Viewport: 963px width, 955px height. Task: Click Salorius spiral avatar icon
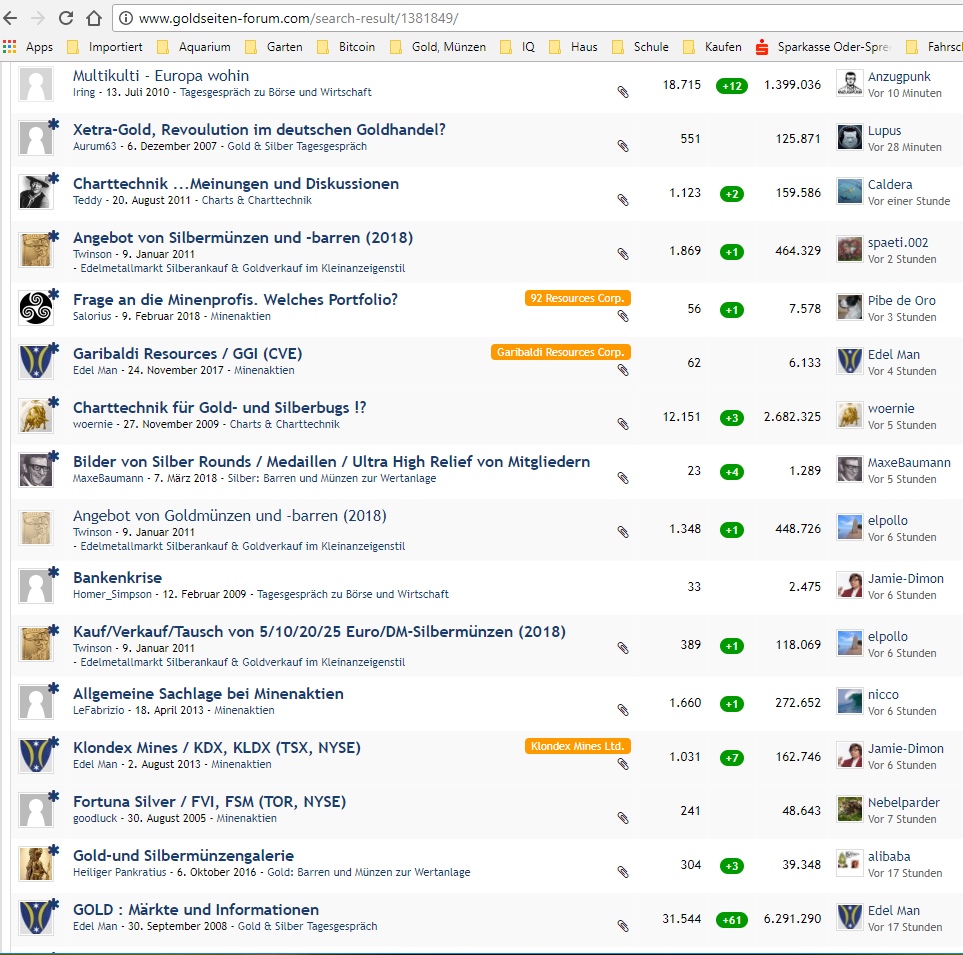[x=36, y=308]
